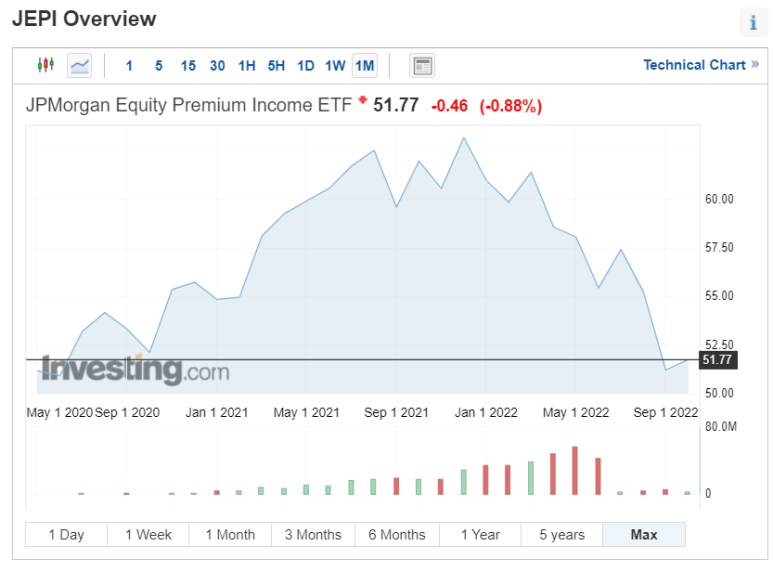Screen dimensions: 773x572
Task: Select the 1 Week range tab
Action: (148, 535)
